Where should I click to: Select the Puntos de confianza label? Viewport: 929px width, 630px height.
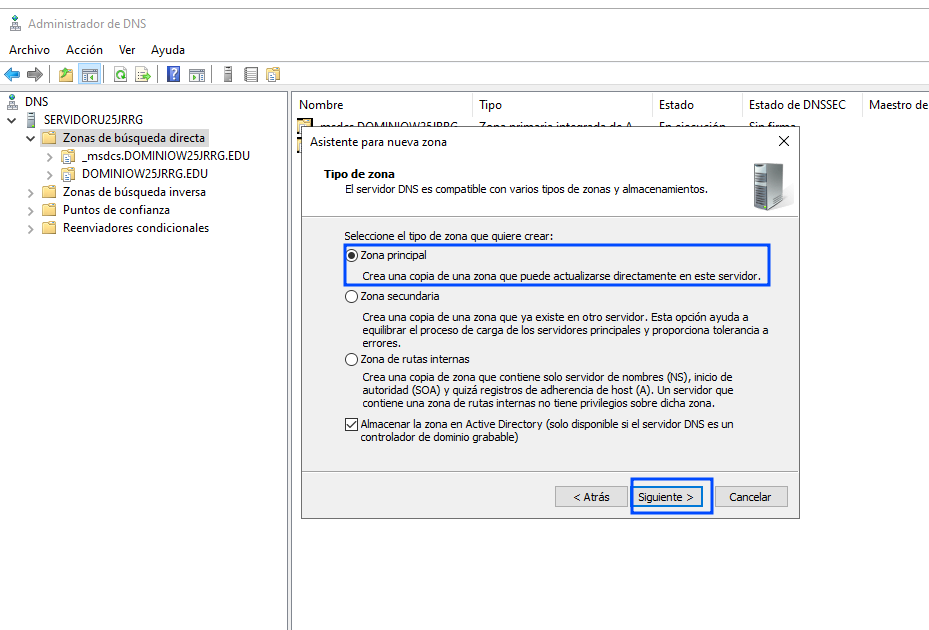point(116,210)
